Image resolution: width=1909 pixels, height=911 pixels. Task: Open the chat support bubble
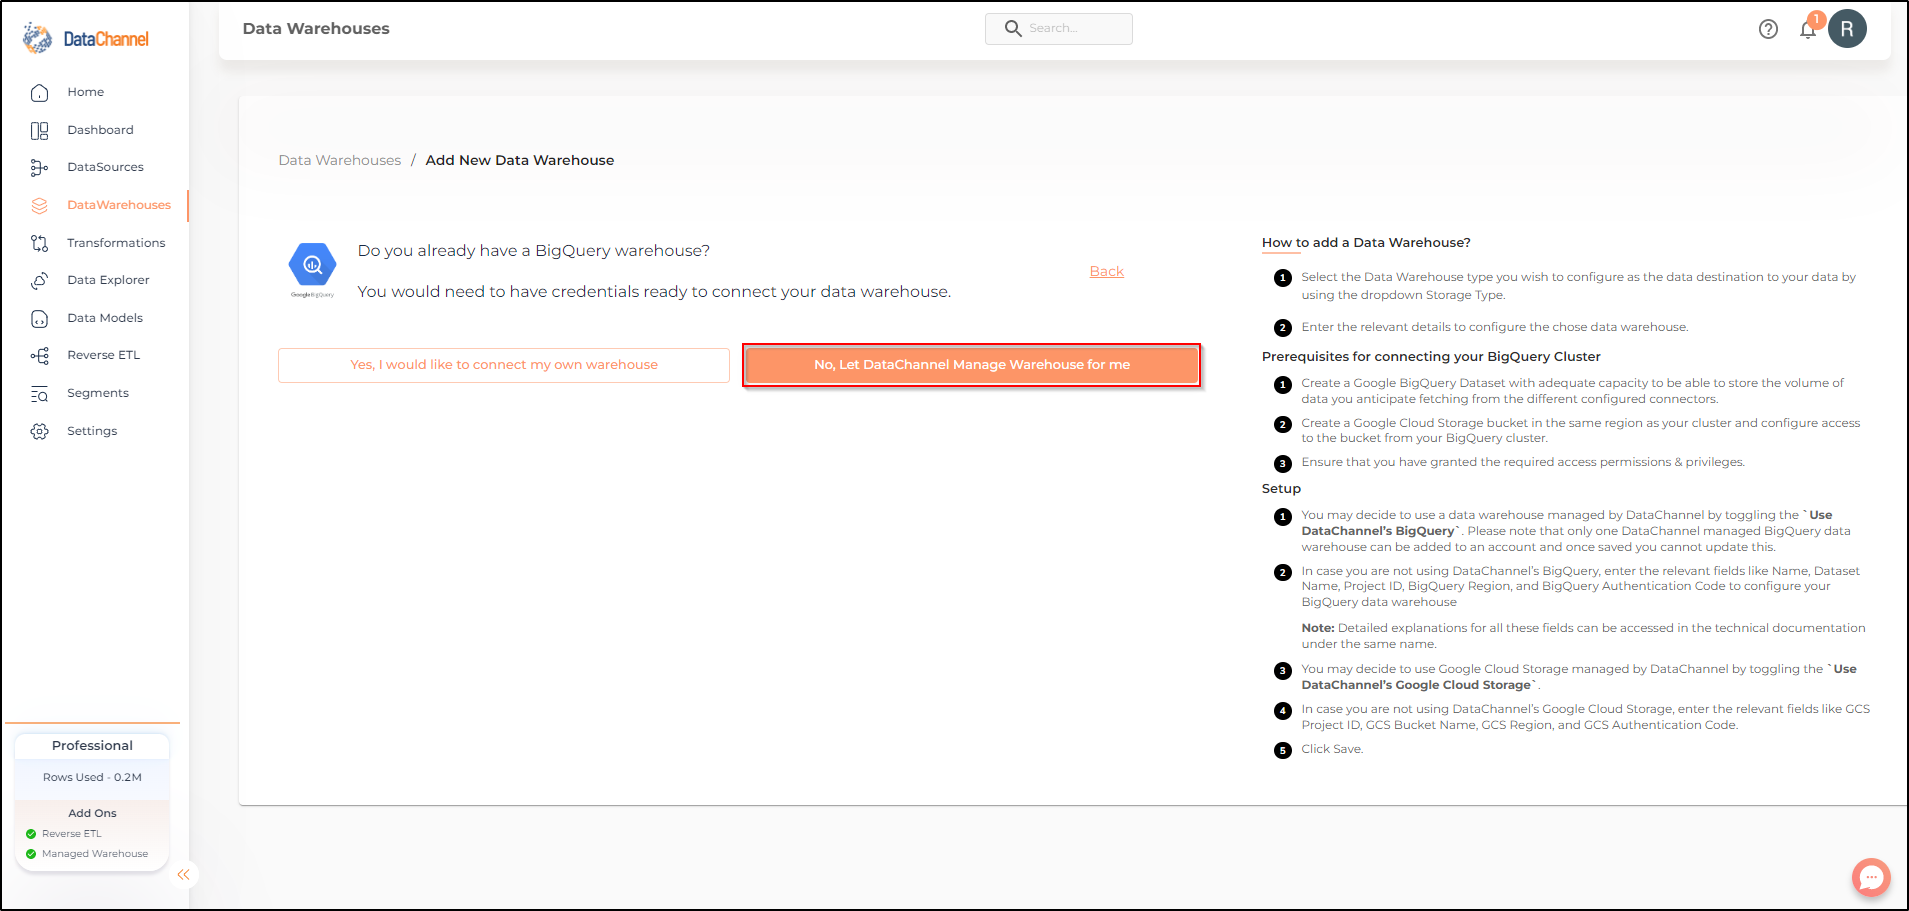tap(1871, 878)
